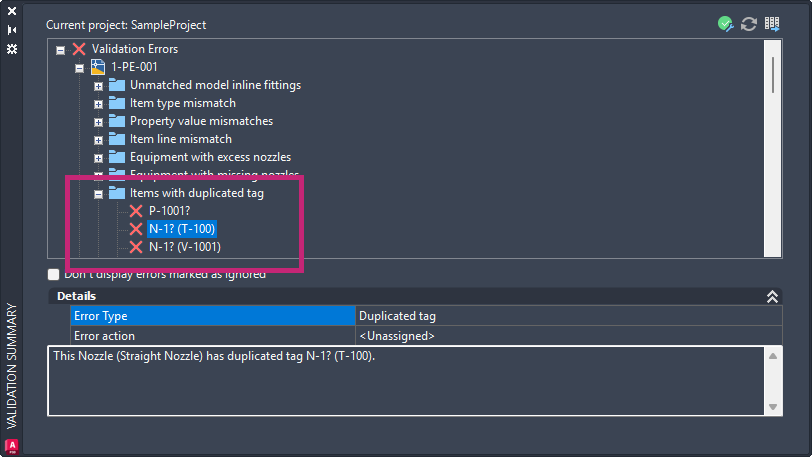Click the 1-PE-001 drawing icon
Screen dimensions: 812x457
[x=98, y=67]
